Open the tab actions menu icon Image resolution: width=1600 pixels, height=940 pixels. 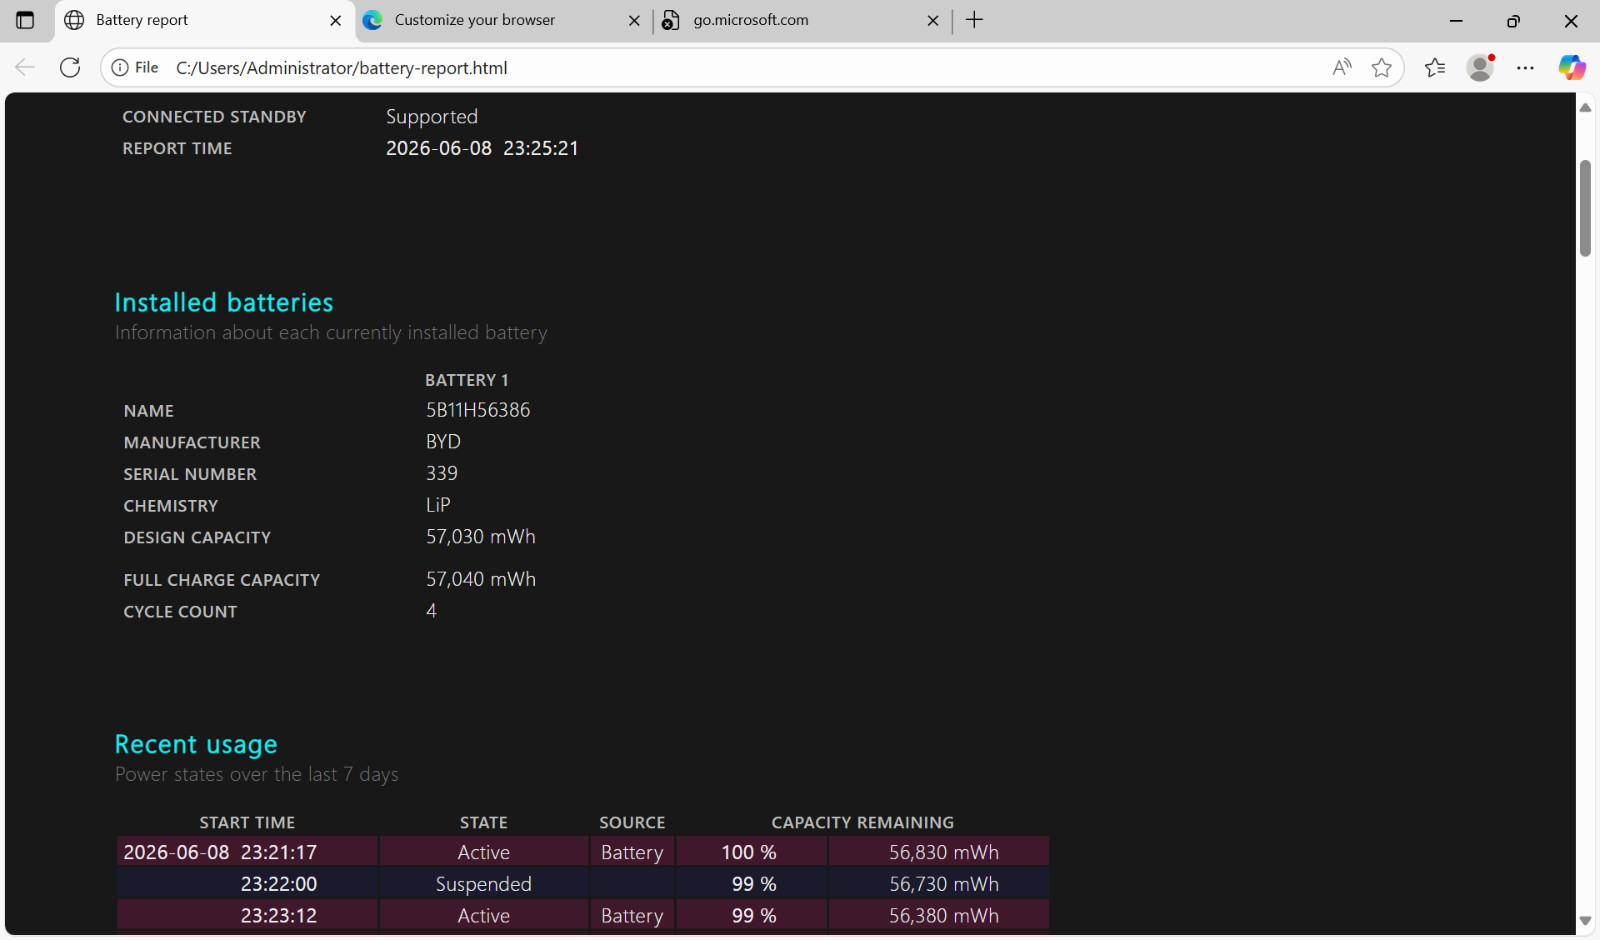(25, 20)
